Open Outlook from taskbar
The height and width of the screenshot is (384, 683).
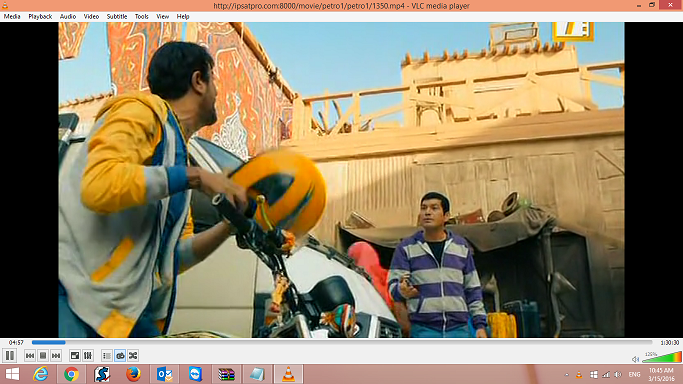pyautogui.click(x=164, y=374)
